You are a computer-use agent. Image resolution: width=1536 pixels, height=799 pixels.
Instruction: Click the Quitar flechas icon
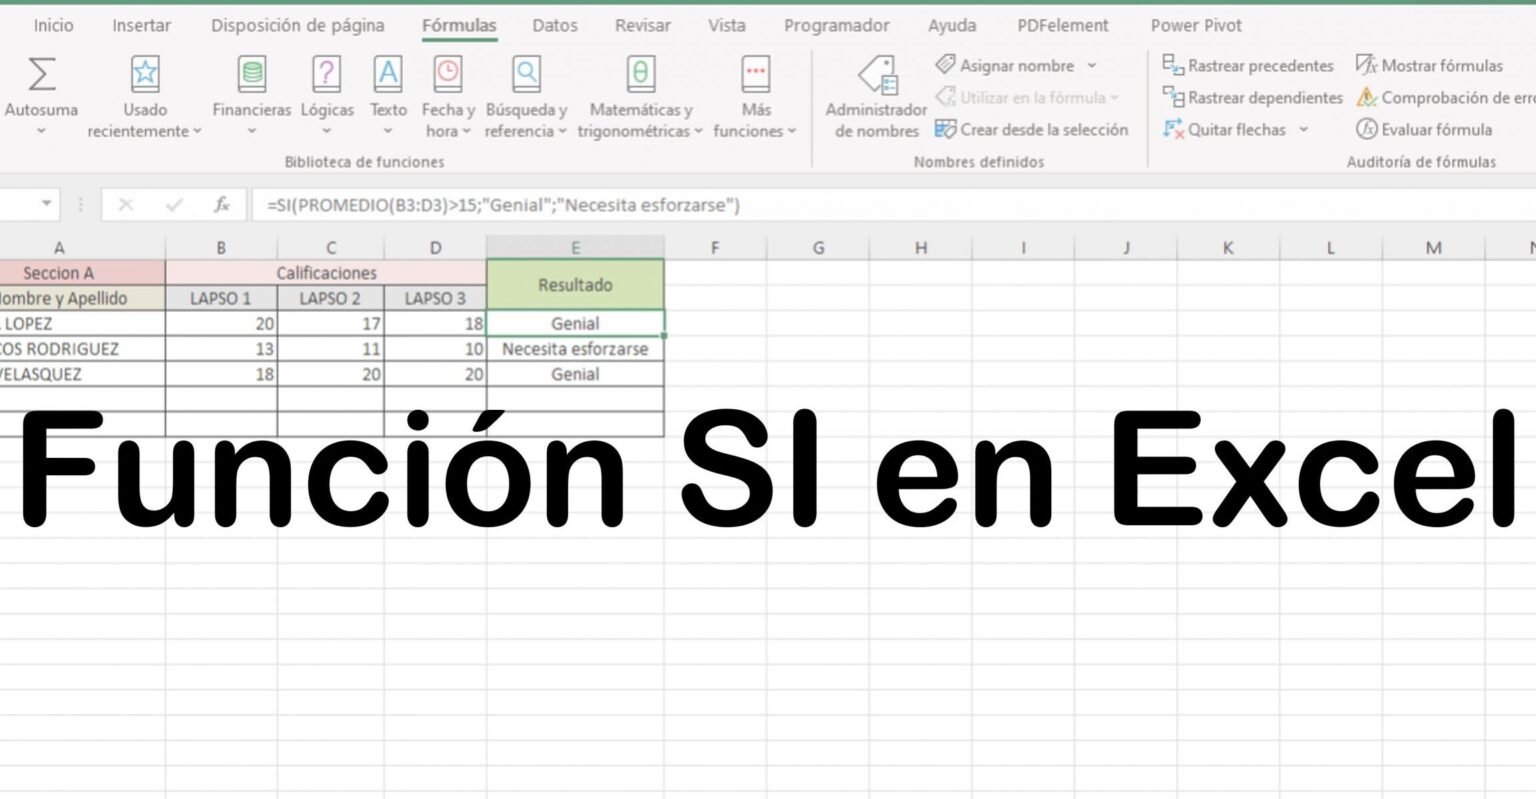tap(1173, 129)
